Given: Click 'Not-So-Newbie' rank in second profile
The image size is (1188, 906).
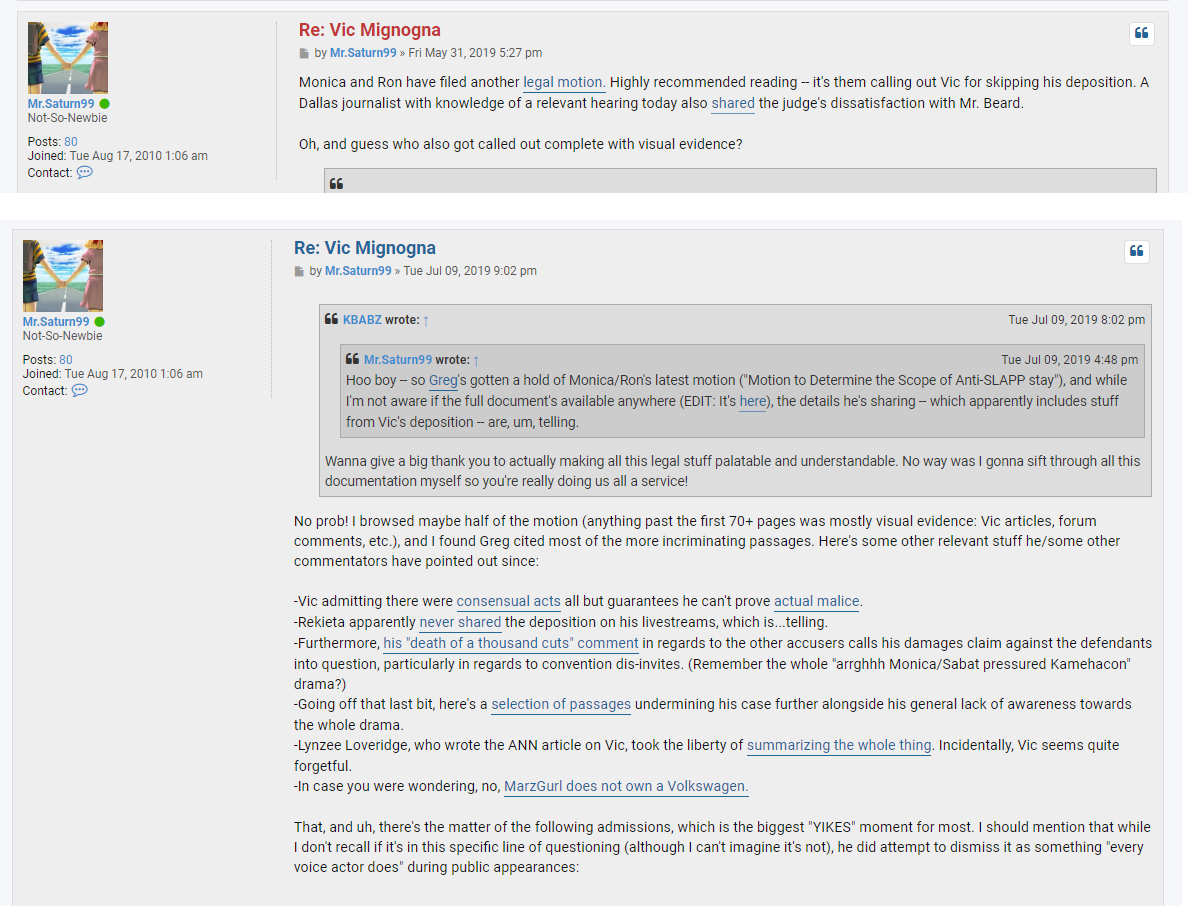Looking at the screenshot, I should tap(62, 336).
